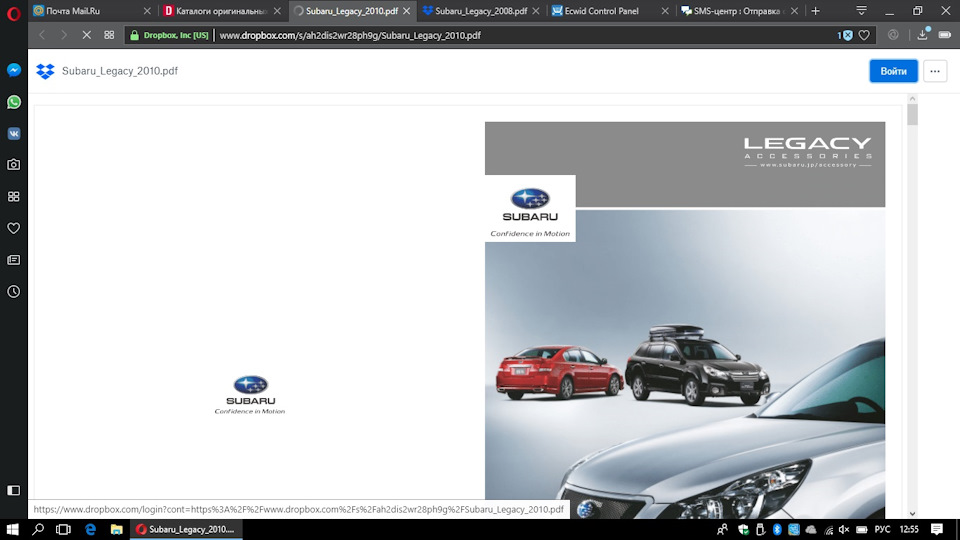
Task: Open the People icon in system tray
Action: coord(722,530)
